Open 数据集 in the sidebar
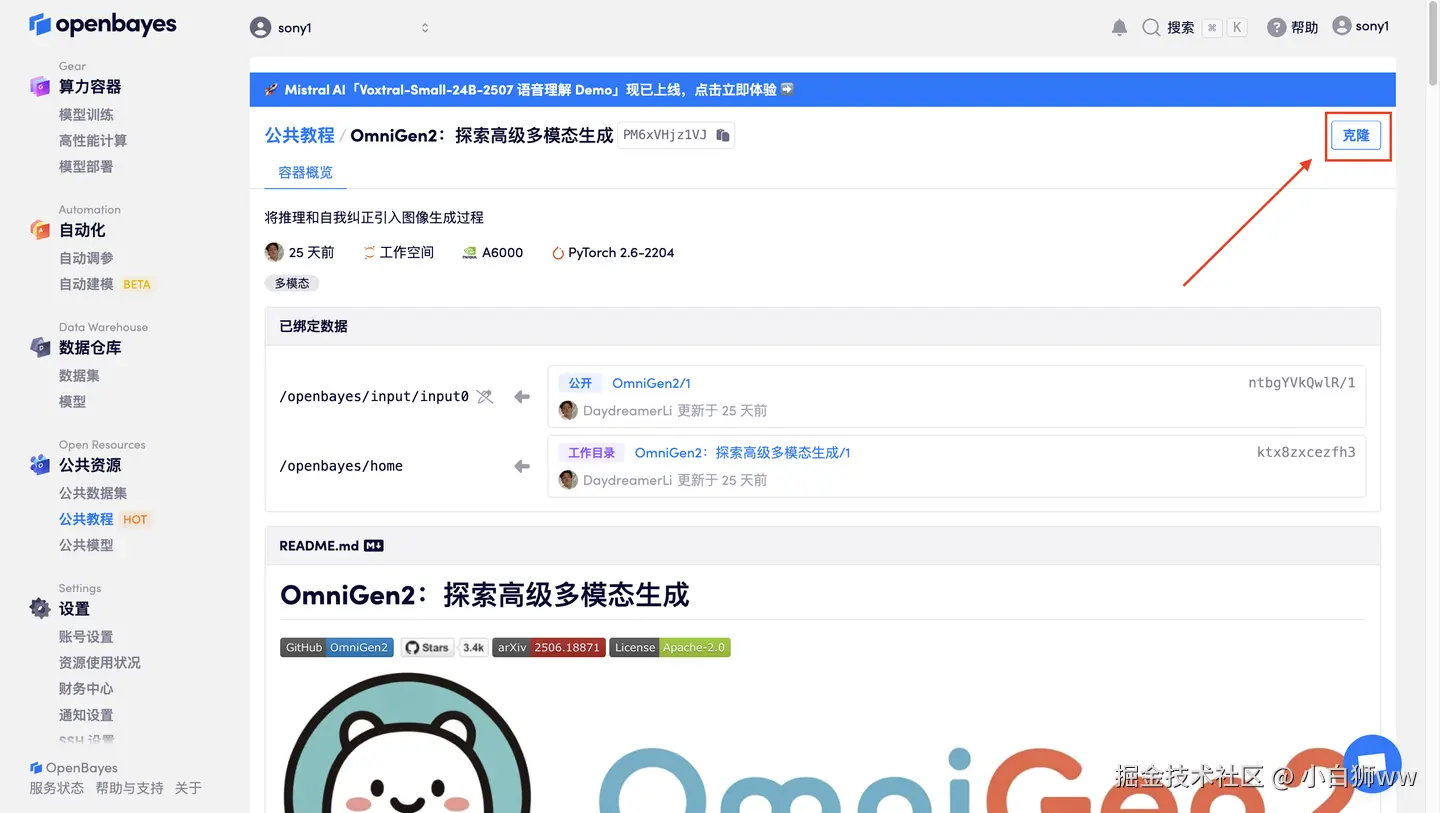Viewport: 1440px width, 813px height. (x=79, y=375)
